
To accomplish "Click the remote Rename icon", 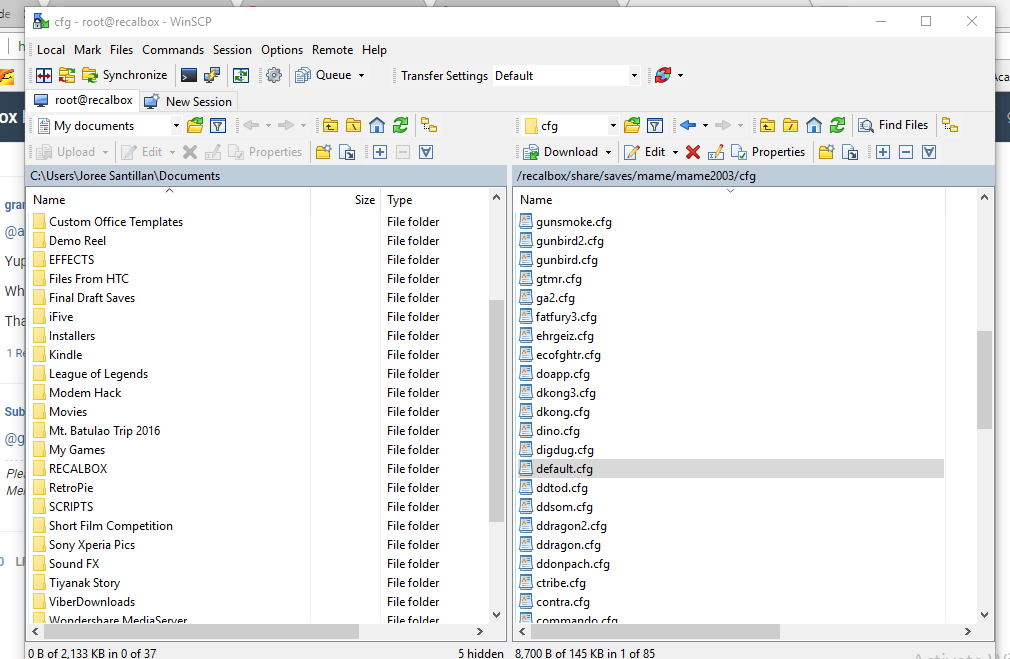I will click(716, 152).
